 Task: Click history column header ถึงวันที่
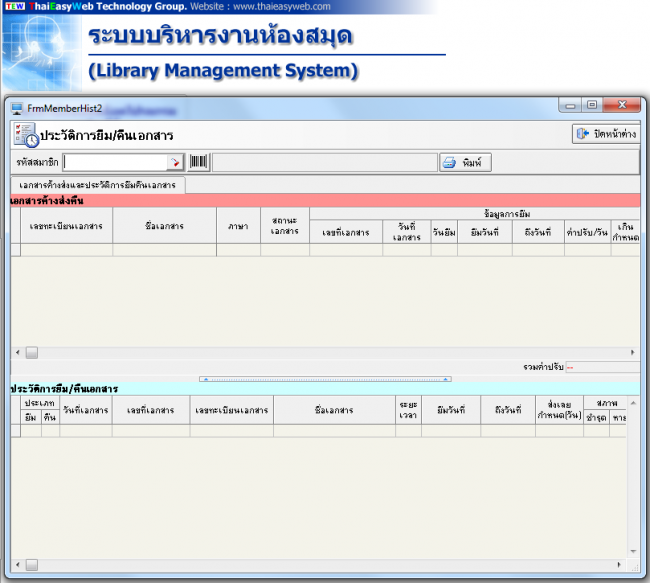tap(508, 410)
